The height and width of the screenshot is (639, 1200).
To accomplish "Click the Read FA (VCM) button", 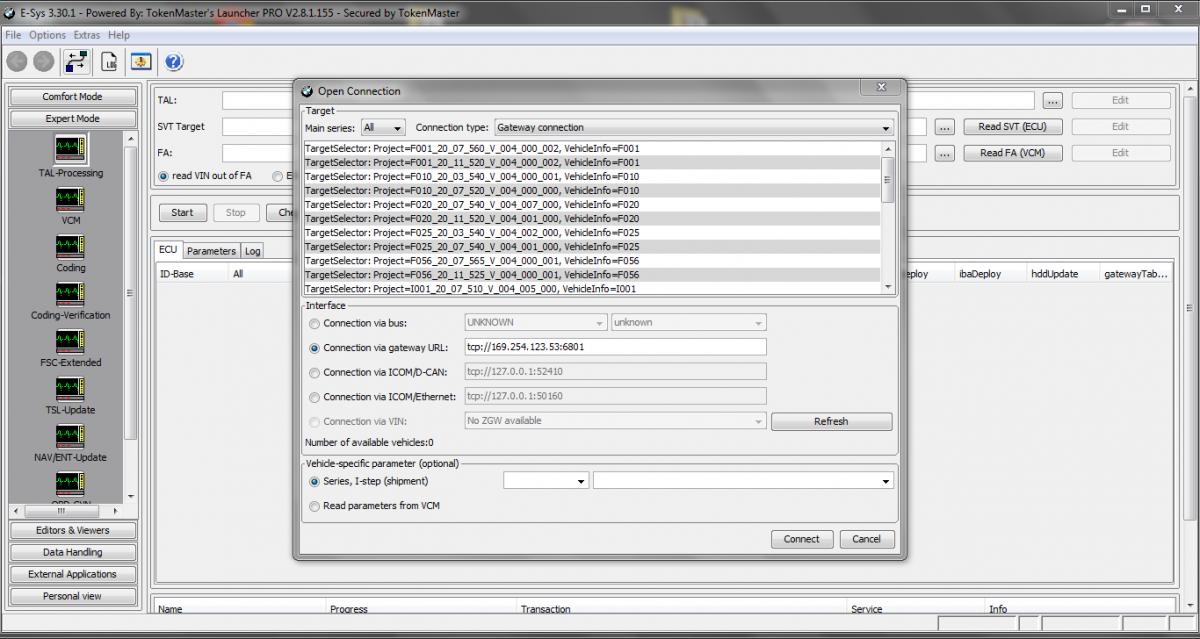I will (x=1012, y=153).
